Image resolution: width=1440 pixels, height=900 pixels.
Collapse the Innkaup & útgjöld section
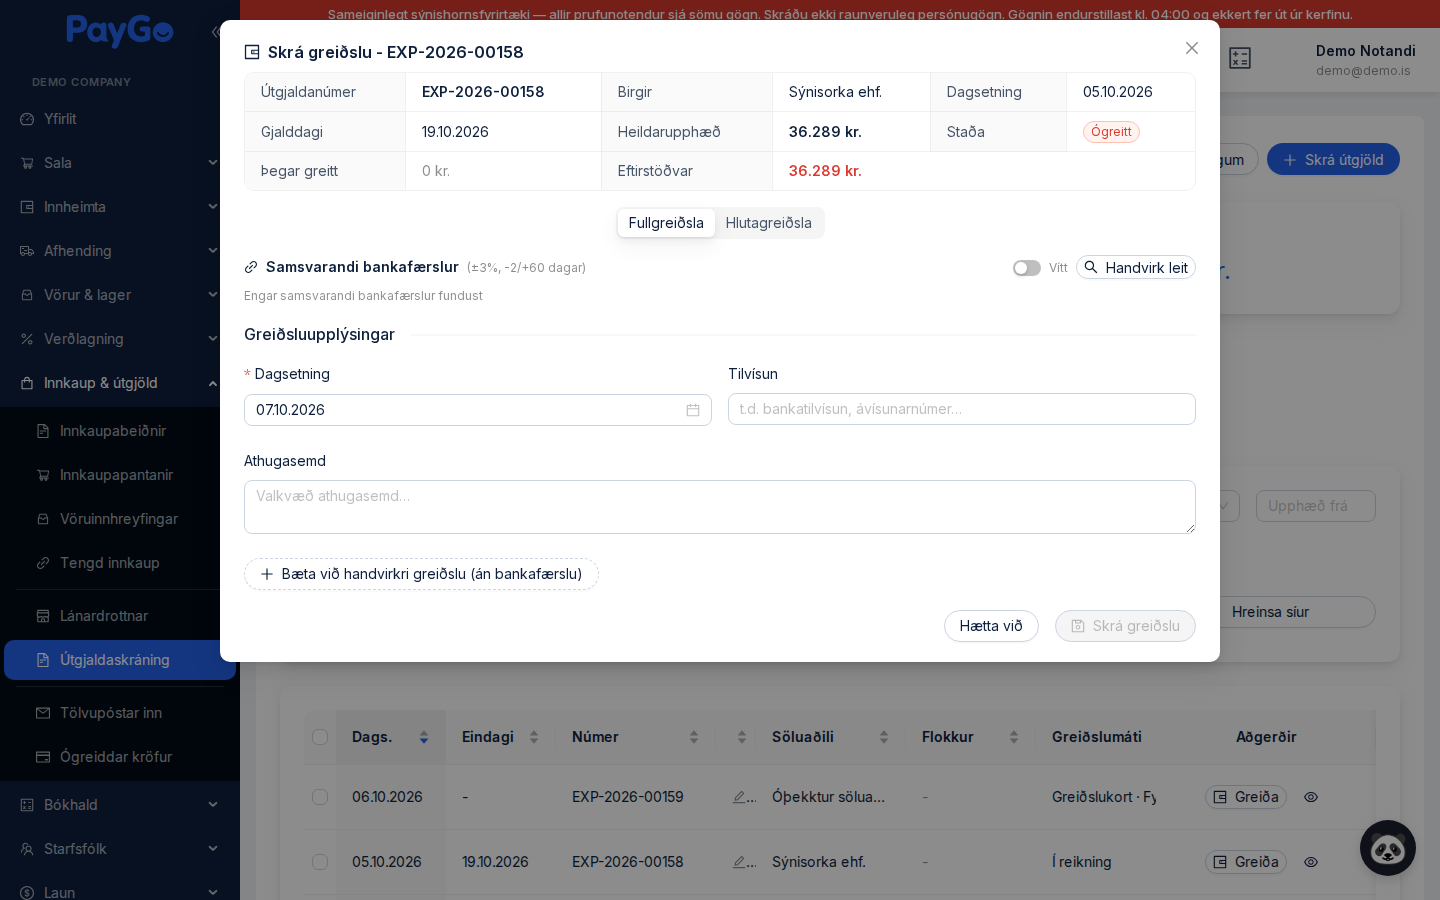pyautogui.click(x=120, y=383)
